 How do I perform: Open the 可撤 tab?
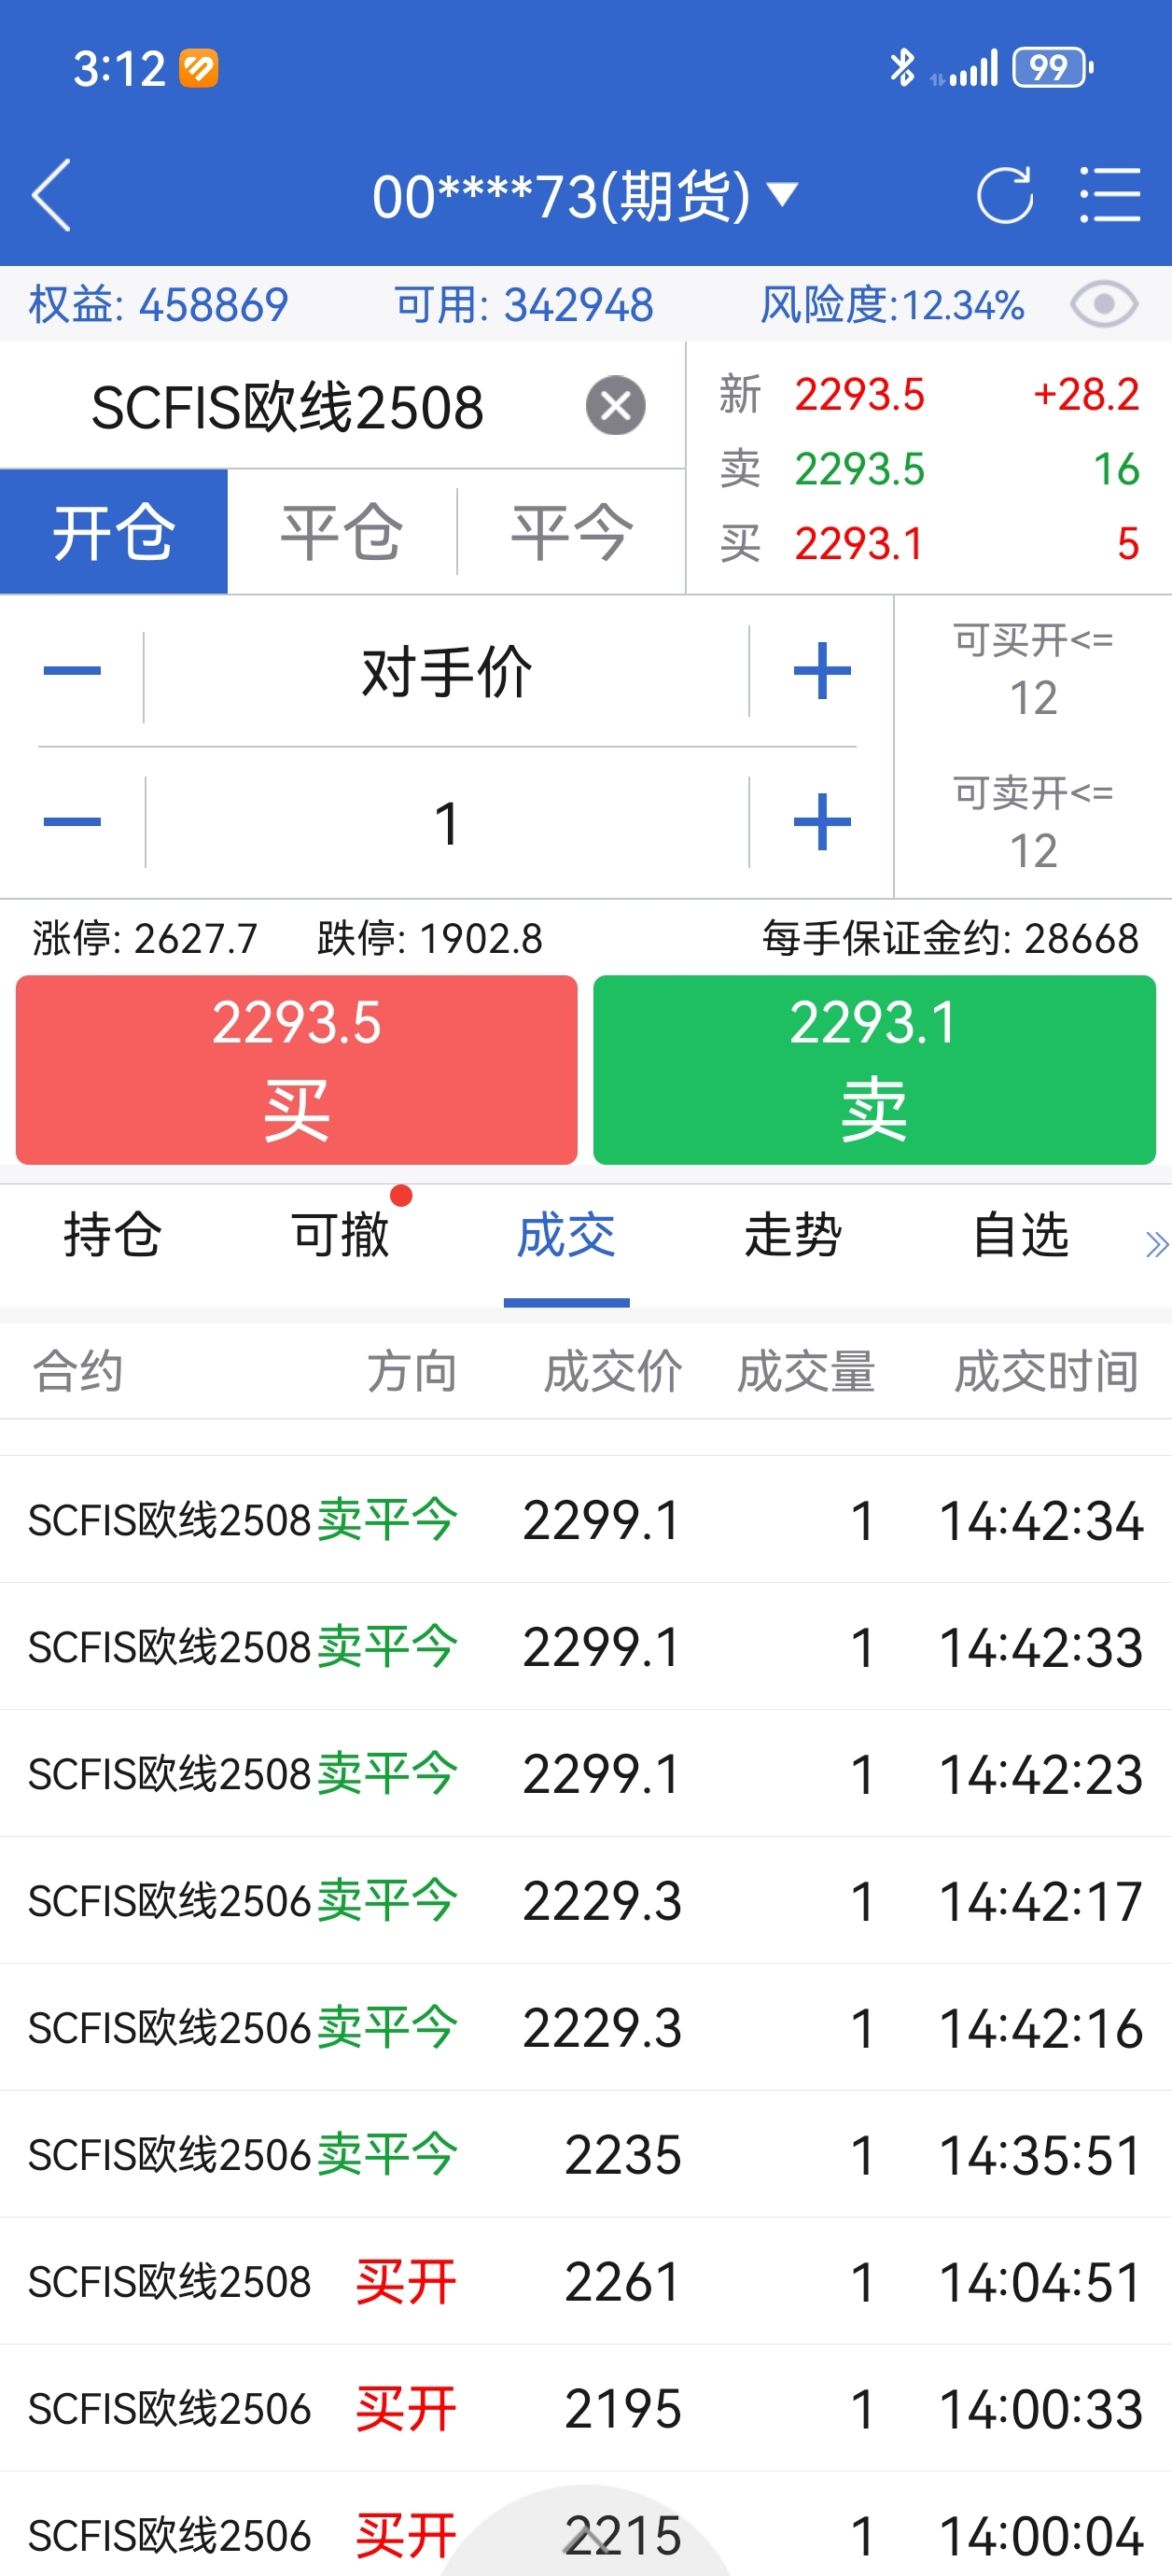[340, 1234]
